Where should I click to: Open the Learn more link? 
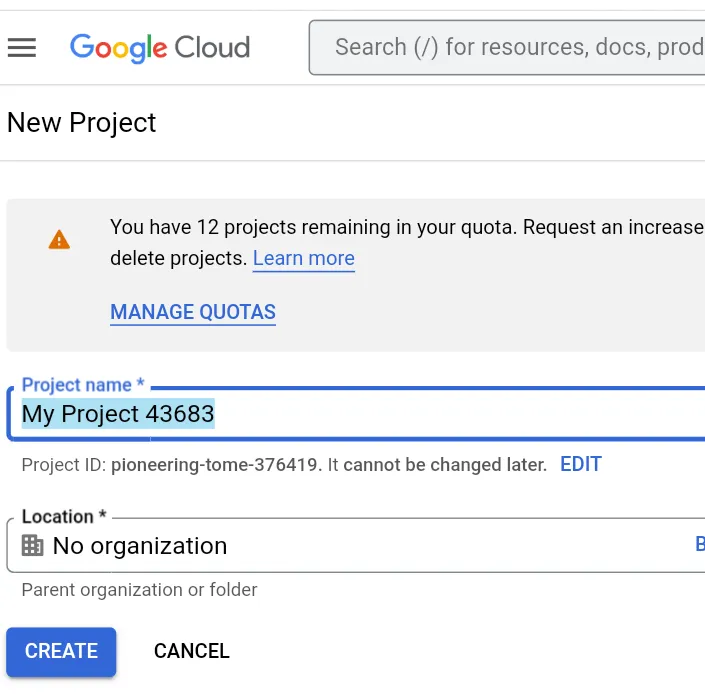[x=303, y=258]
